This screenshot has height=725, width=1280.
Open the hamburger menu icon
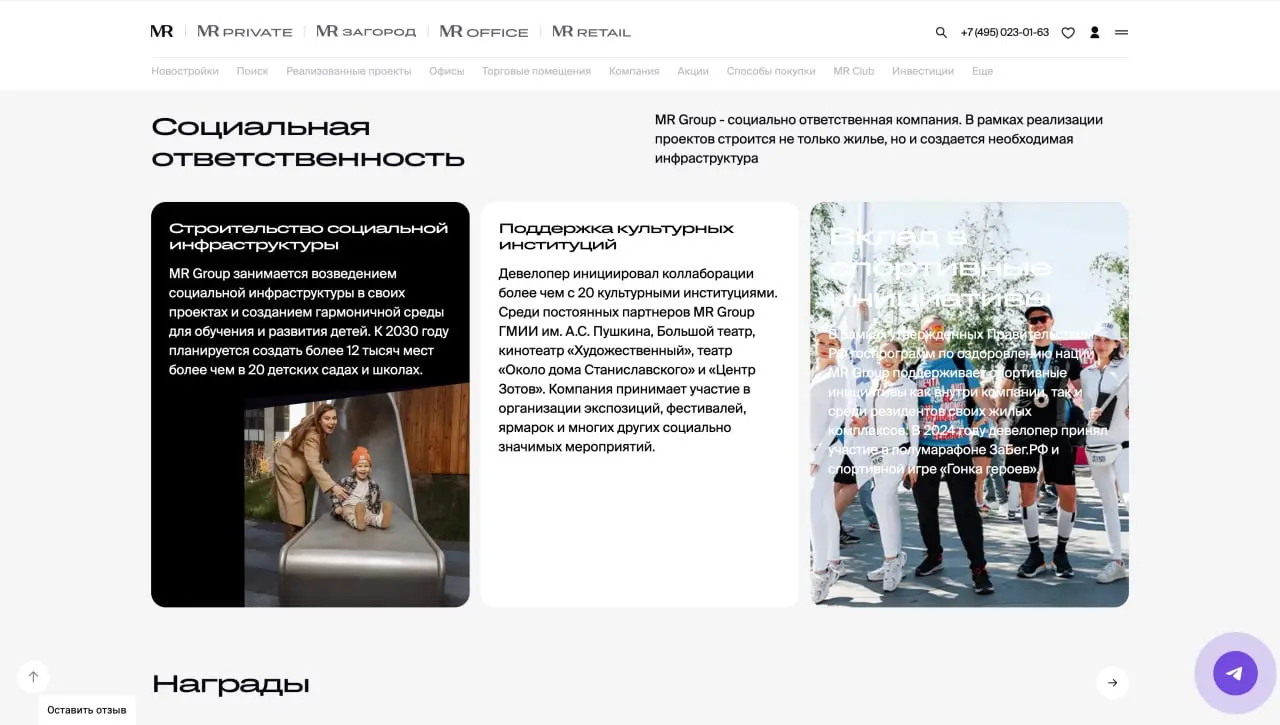coord(1121,32)
